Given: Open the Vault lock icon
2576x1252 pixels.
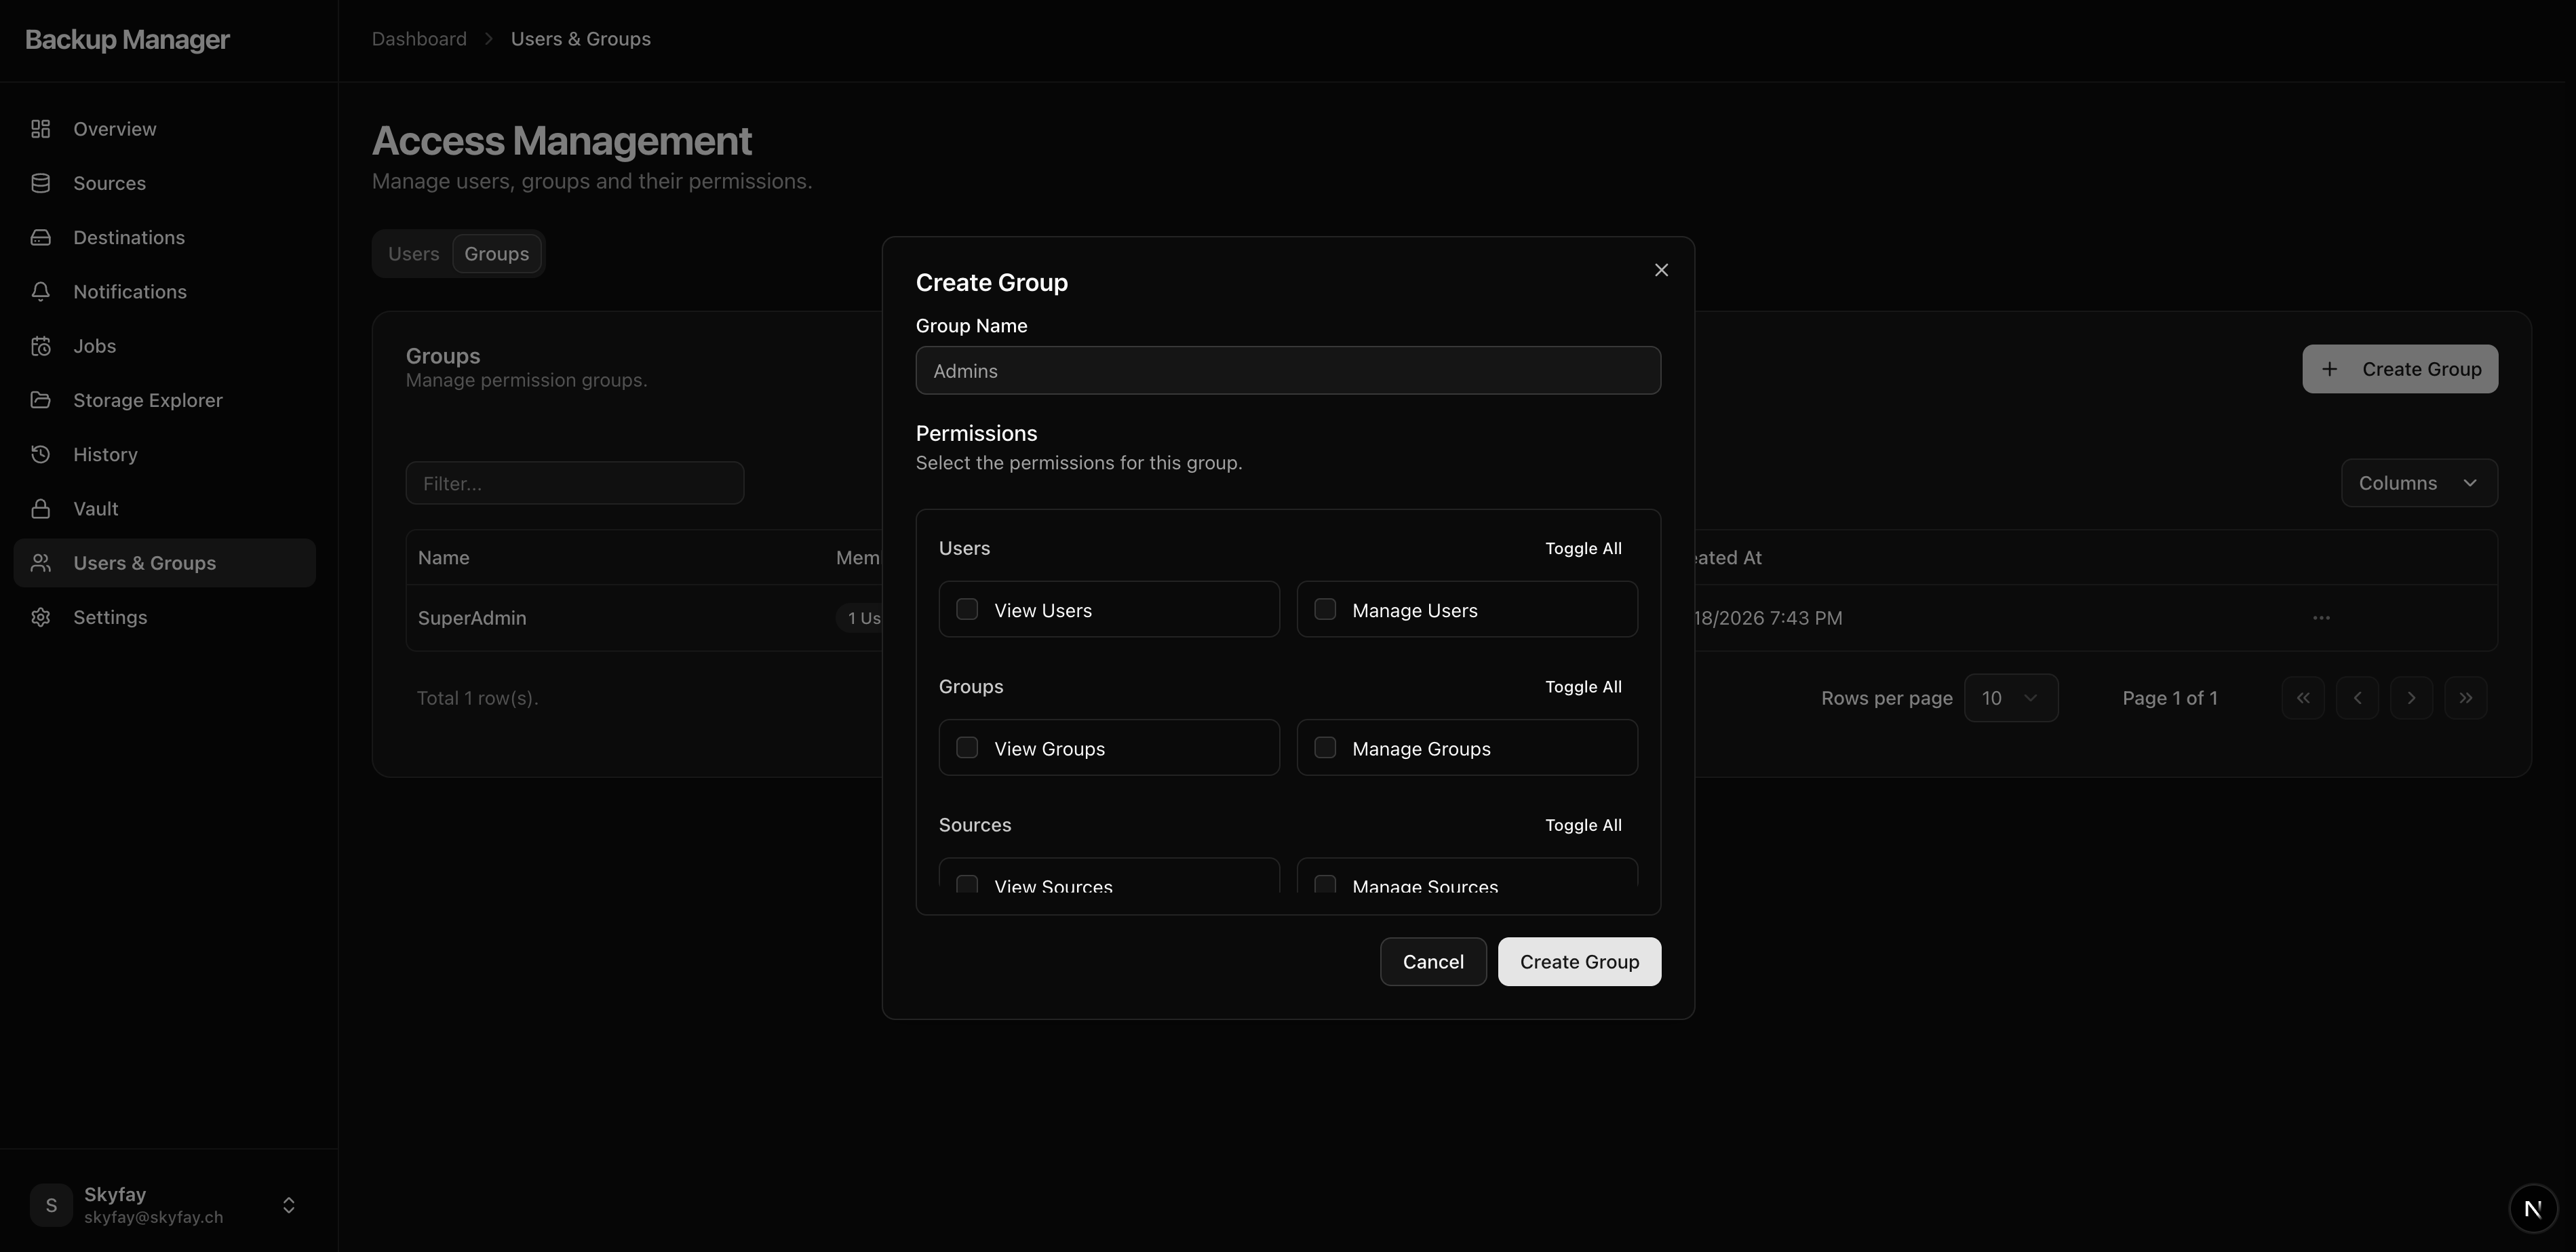Looking at the screenshot, I should 41,508.
